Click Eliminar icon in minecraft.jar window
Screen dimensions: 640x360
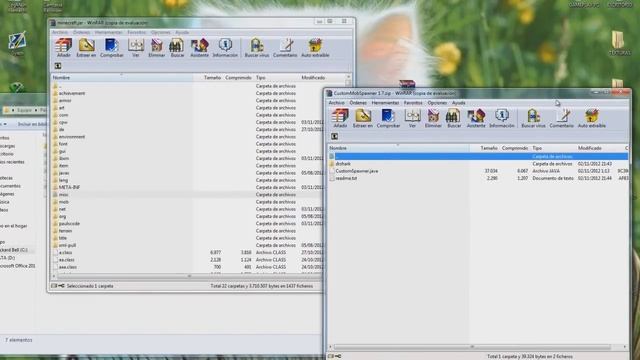pos(156,48)
